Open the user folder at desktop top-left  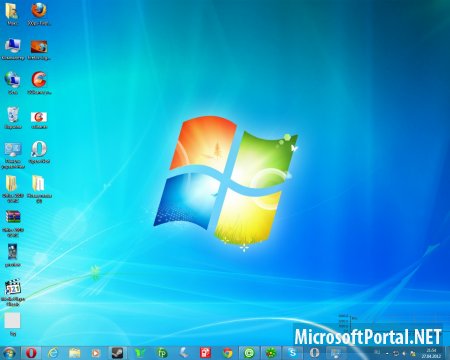(12, 14)
